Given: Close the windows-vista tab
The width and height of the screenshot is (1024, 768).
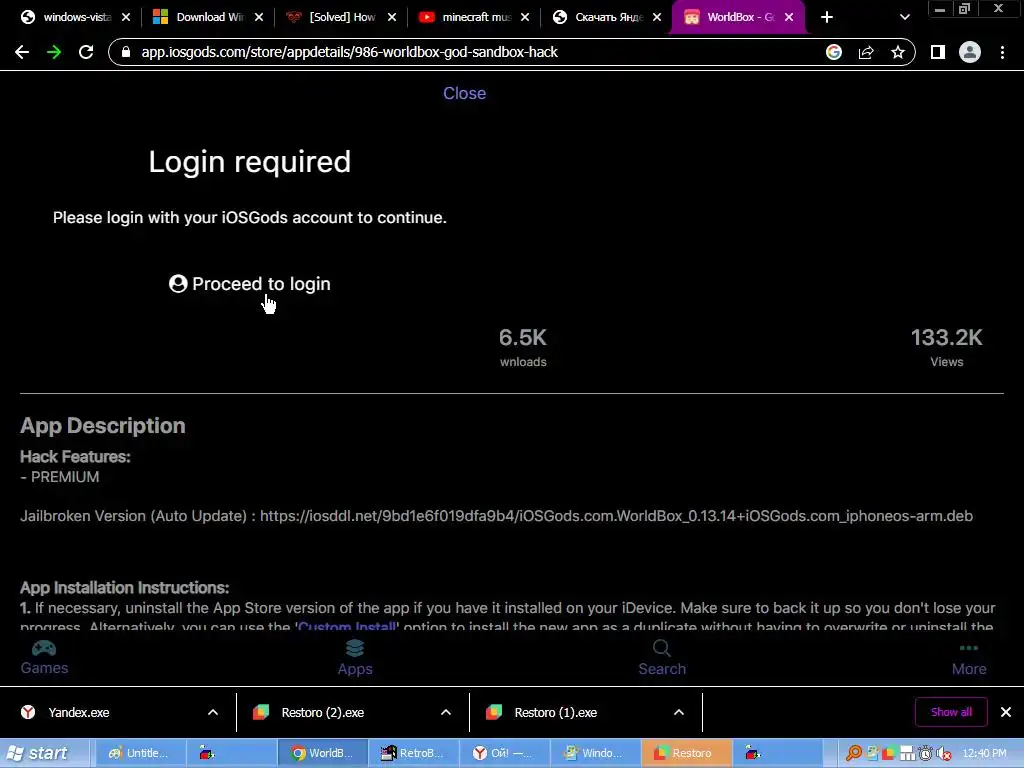Looking at the screenshot, I should (126, 18).
